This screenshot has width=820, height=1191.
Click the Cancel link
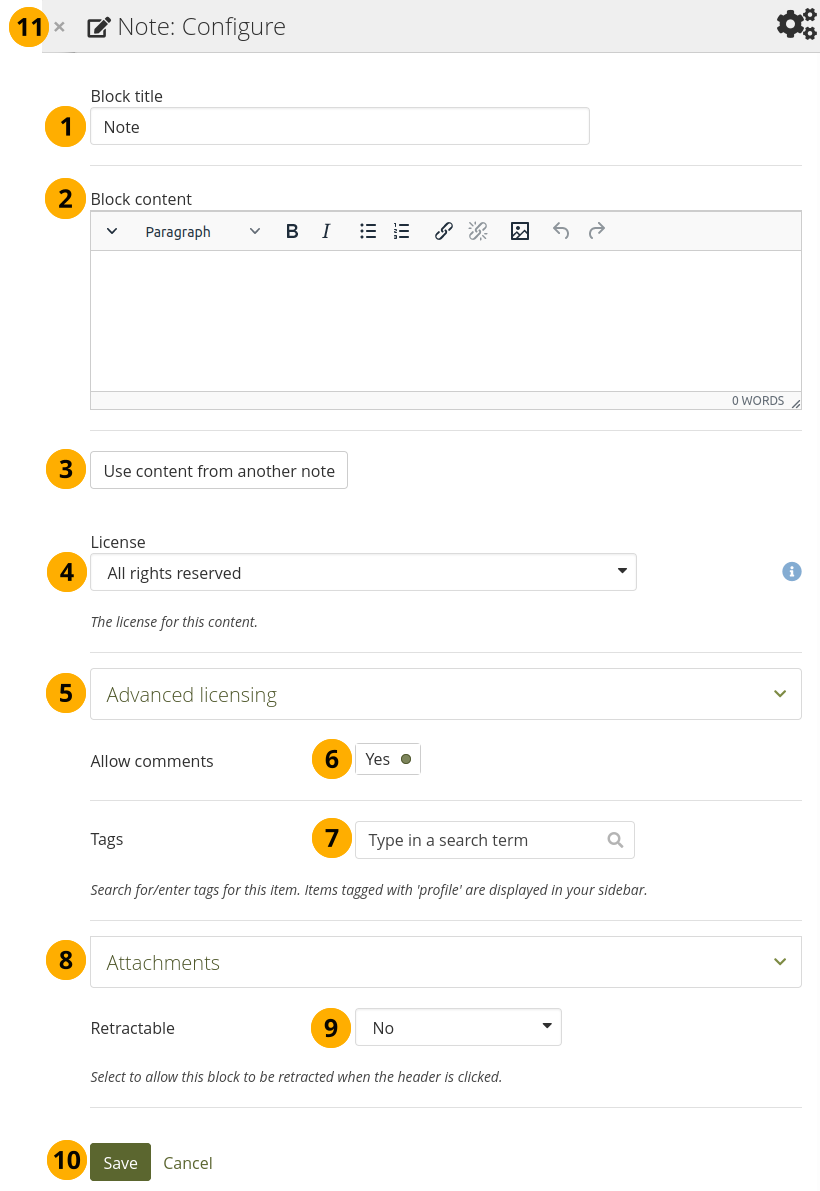pos(188,1163)
